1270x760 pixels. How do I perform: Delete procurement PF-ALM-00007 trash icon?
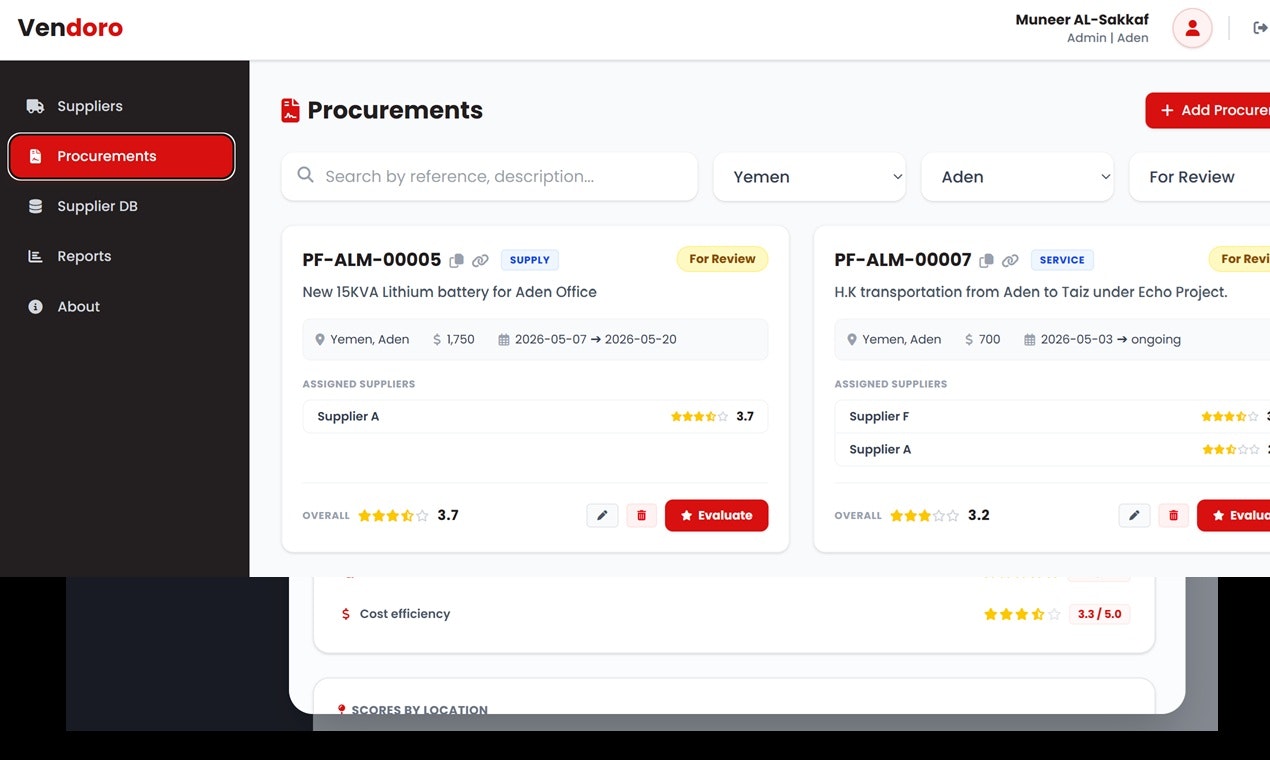tap(1174, 515)
